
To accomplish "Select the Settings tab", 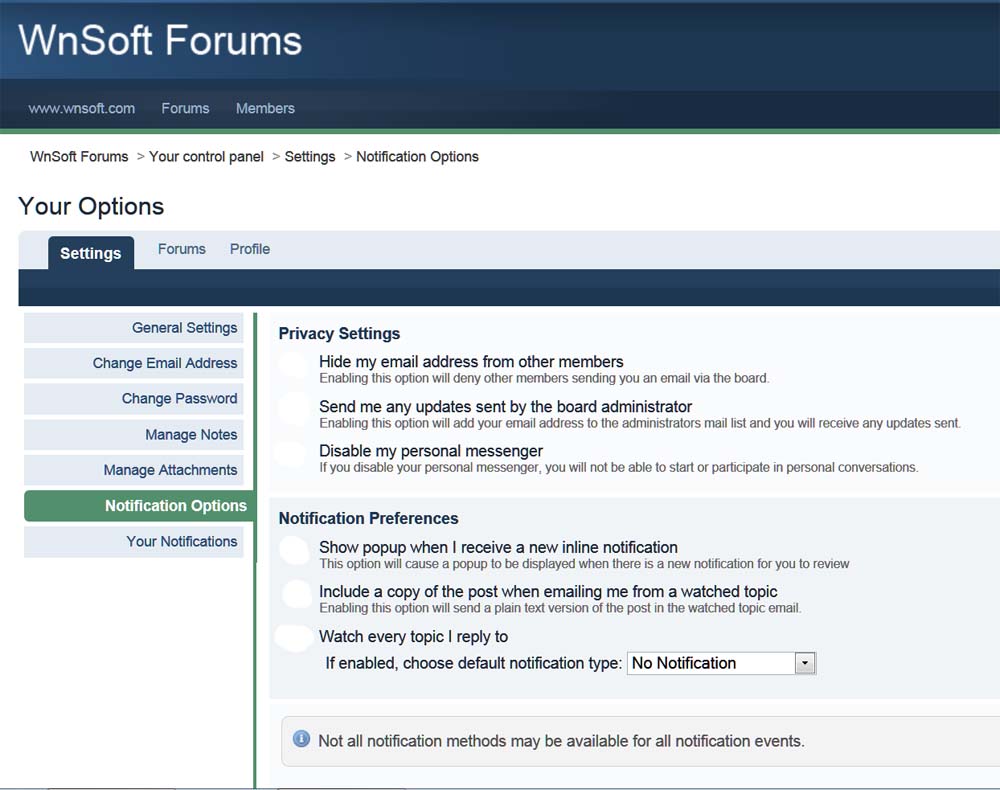I will pyautogui.click(x=90, y=253).
